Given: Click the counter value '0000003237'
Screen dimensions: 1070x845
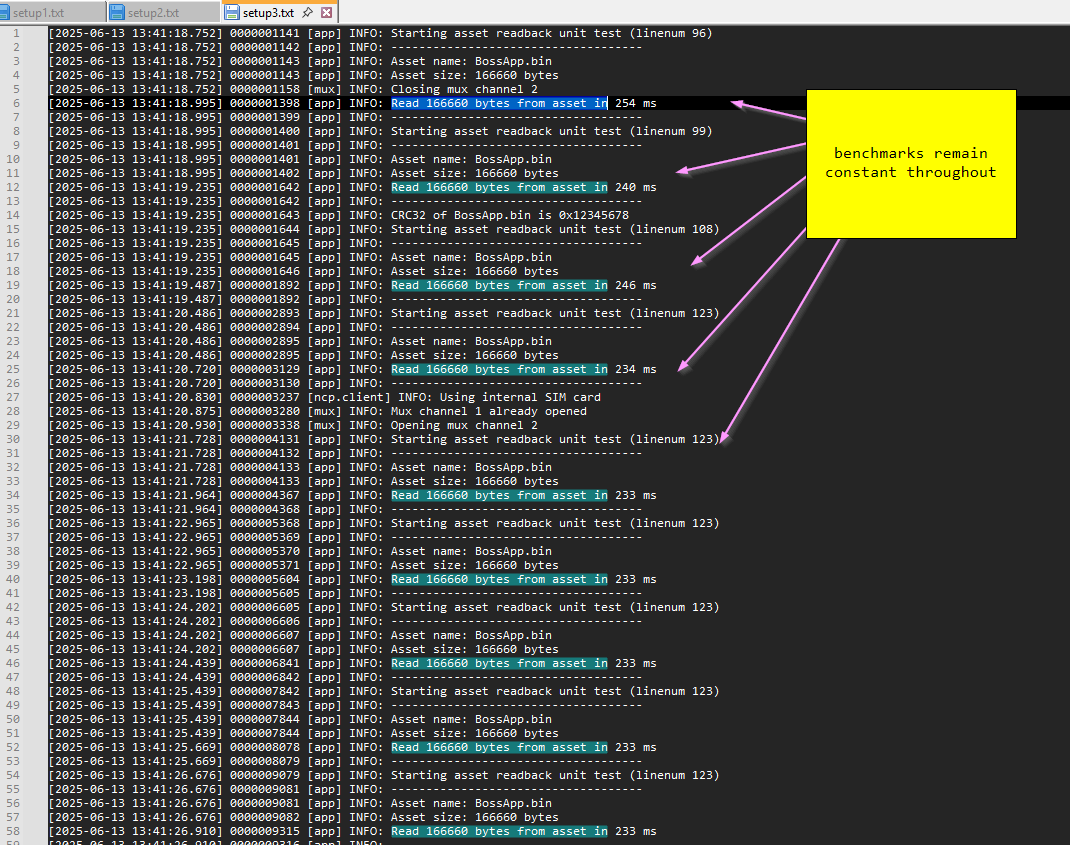Looking at the screenshot, I should click(x=265, y=397).
